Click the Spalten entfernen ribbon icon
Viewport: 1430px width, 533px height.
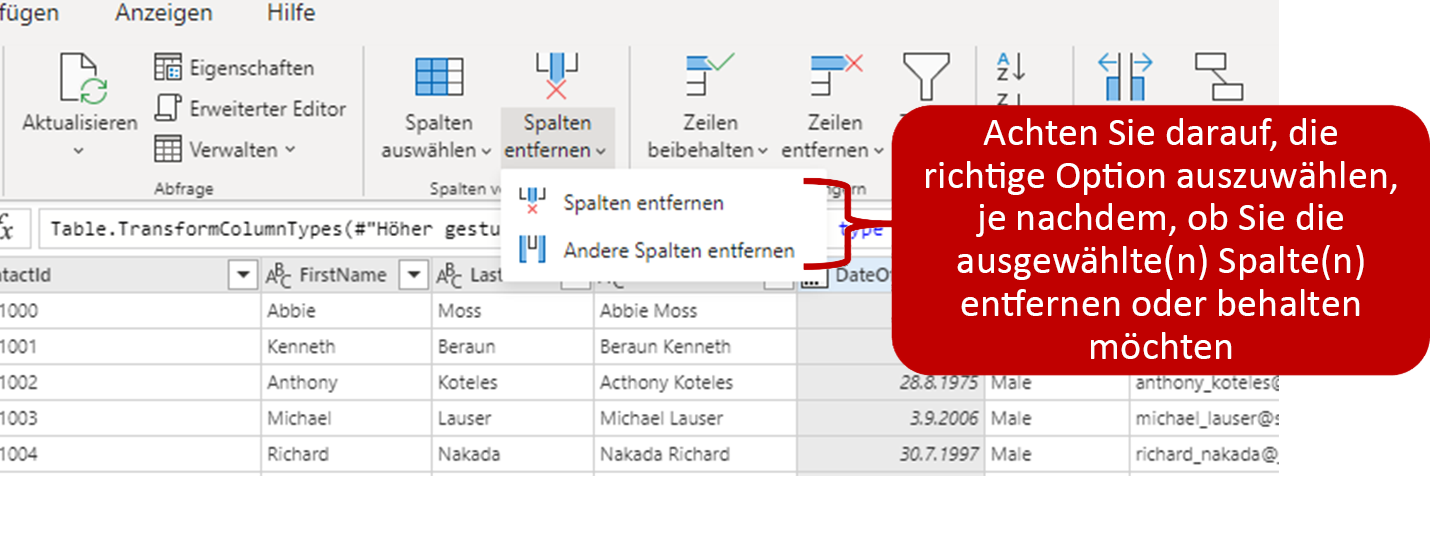(x=557, y=77)
